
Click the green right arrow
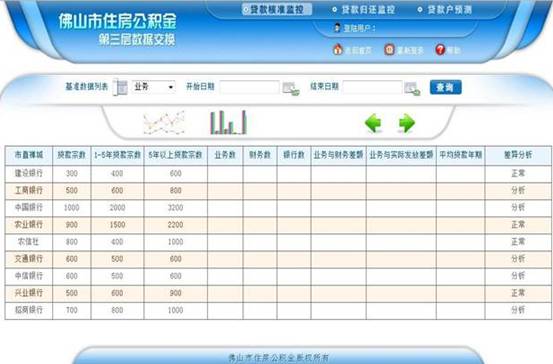(407, 123)
